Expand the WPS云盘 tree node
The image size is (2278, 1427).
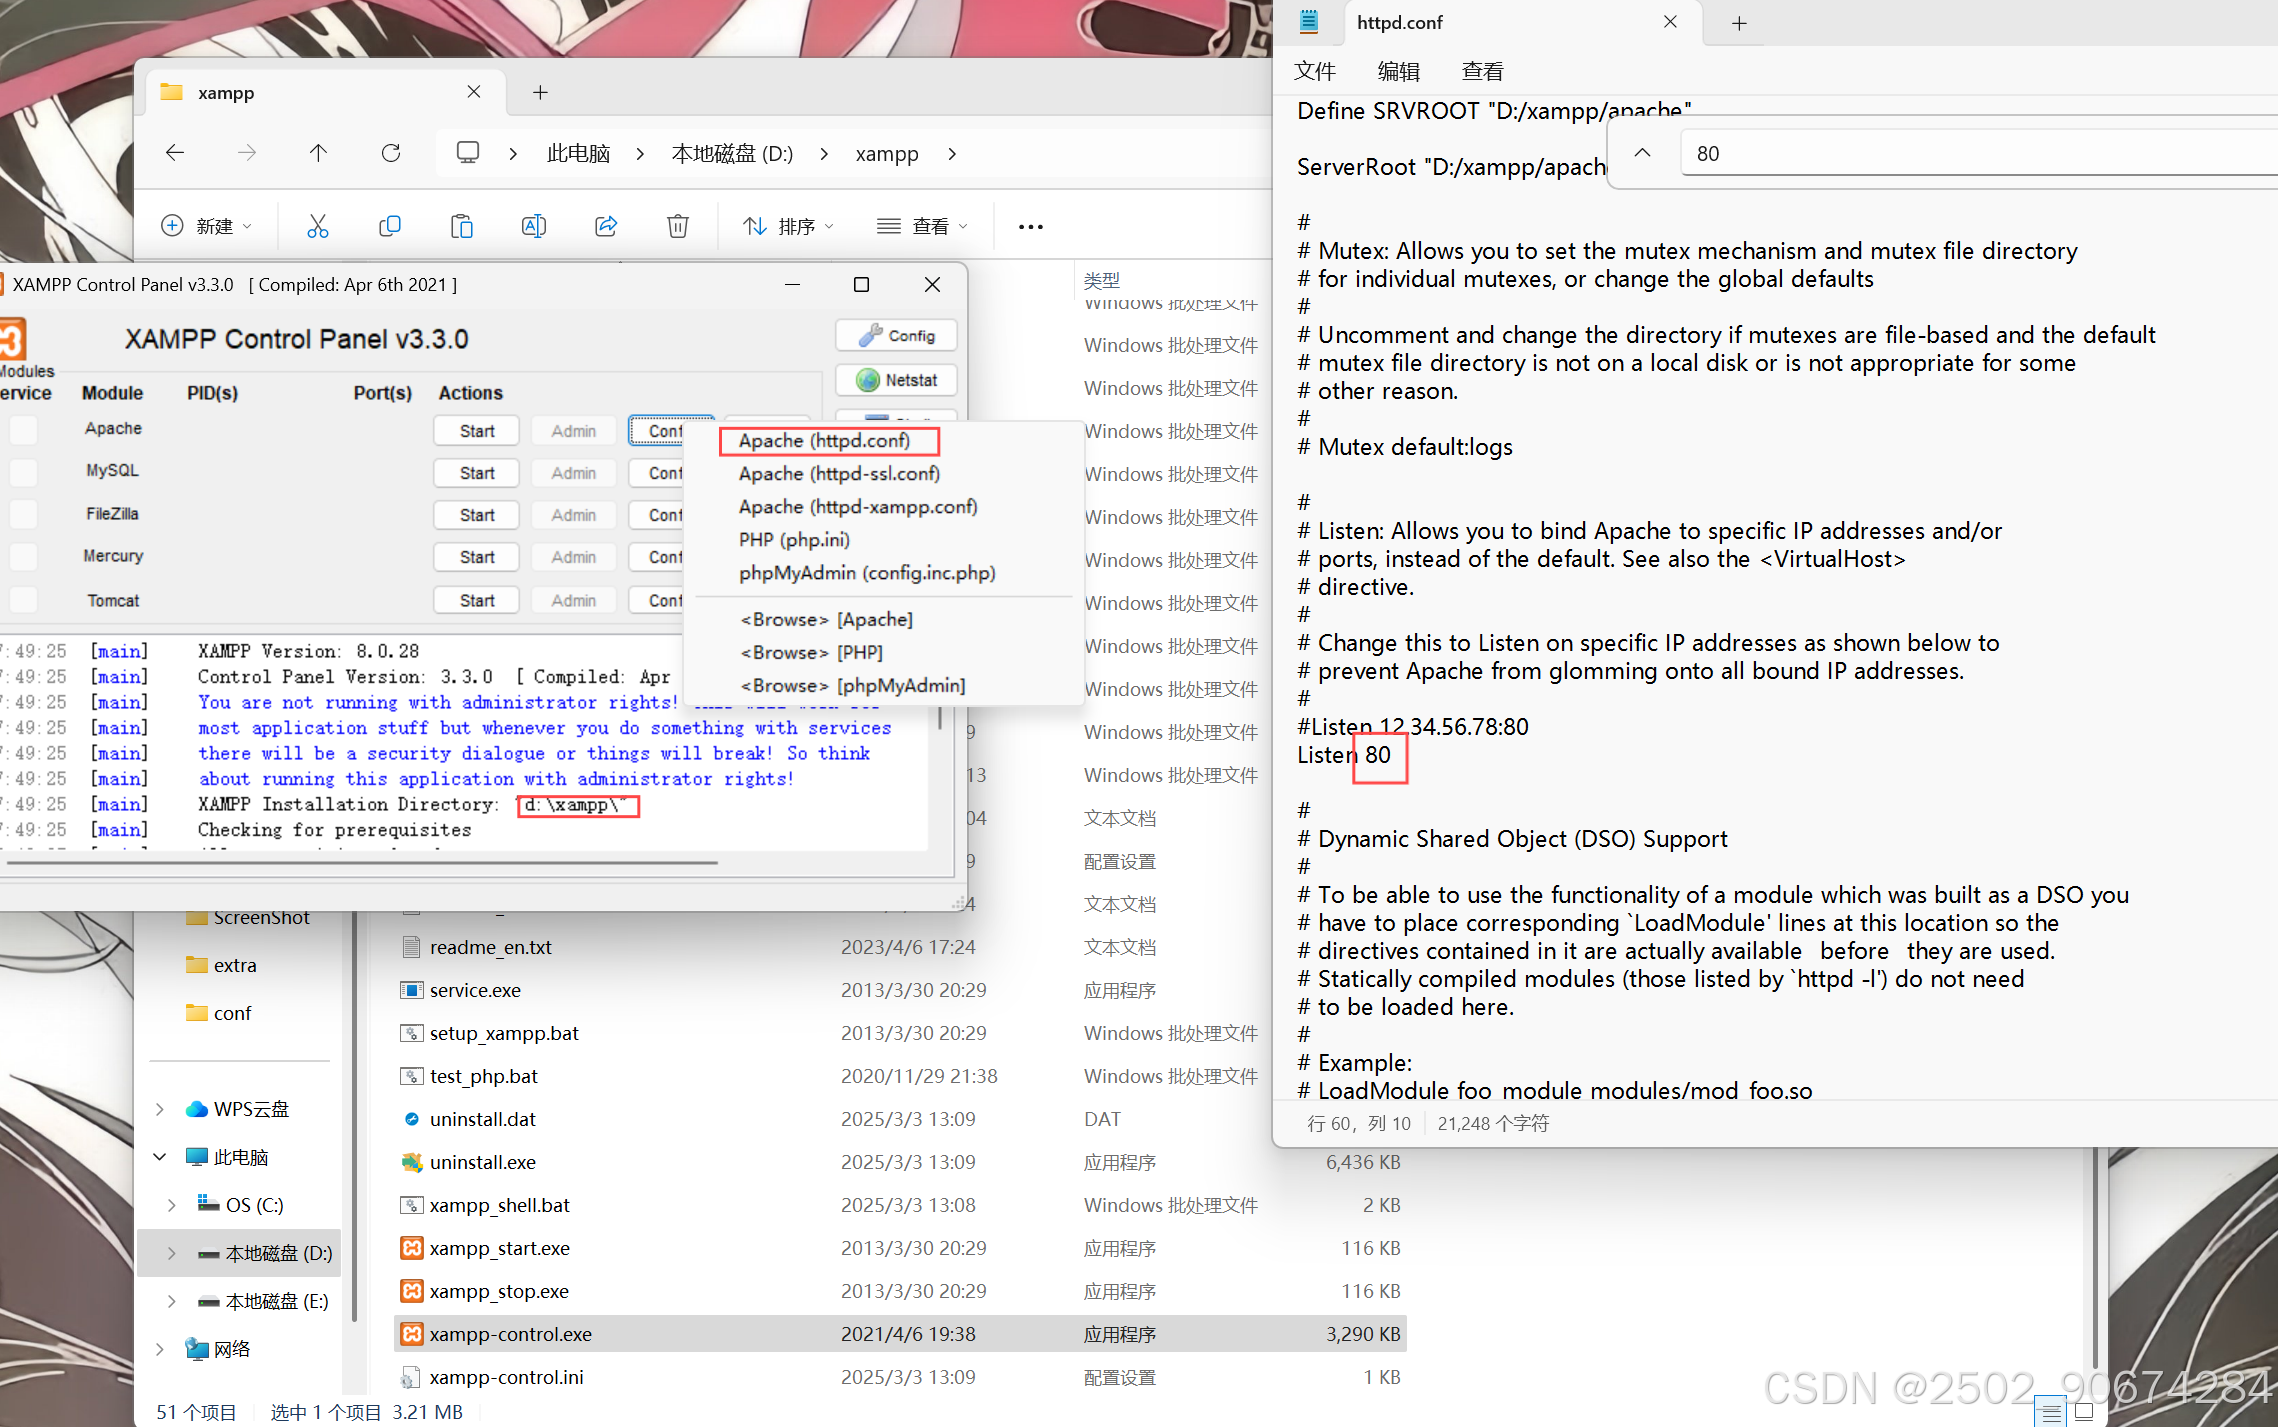(x=160, y=1109)
